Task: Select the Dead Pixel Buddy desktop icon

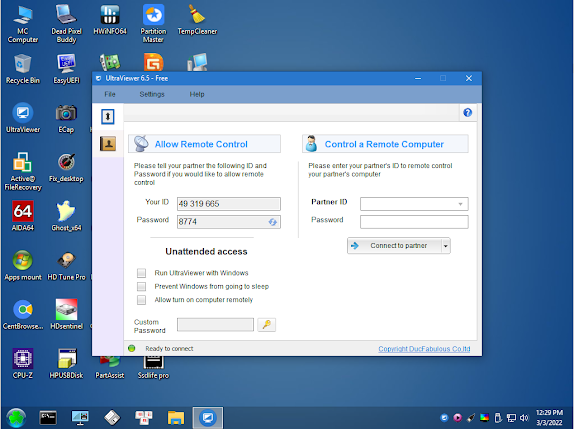Action: pos(66,24)
